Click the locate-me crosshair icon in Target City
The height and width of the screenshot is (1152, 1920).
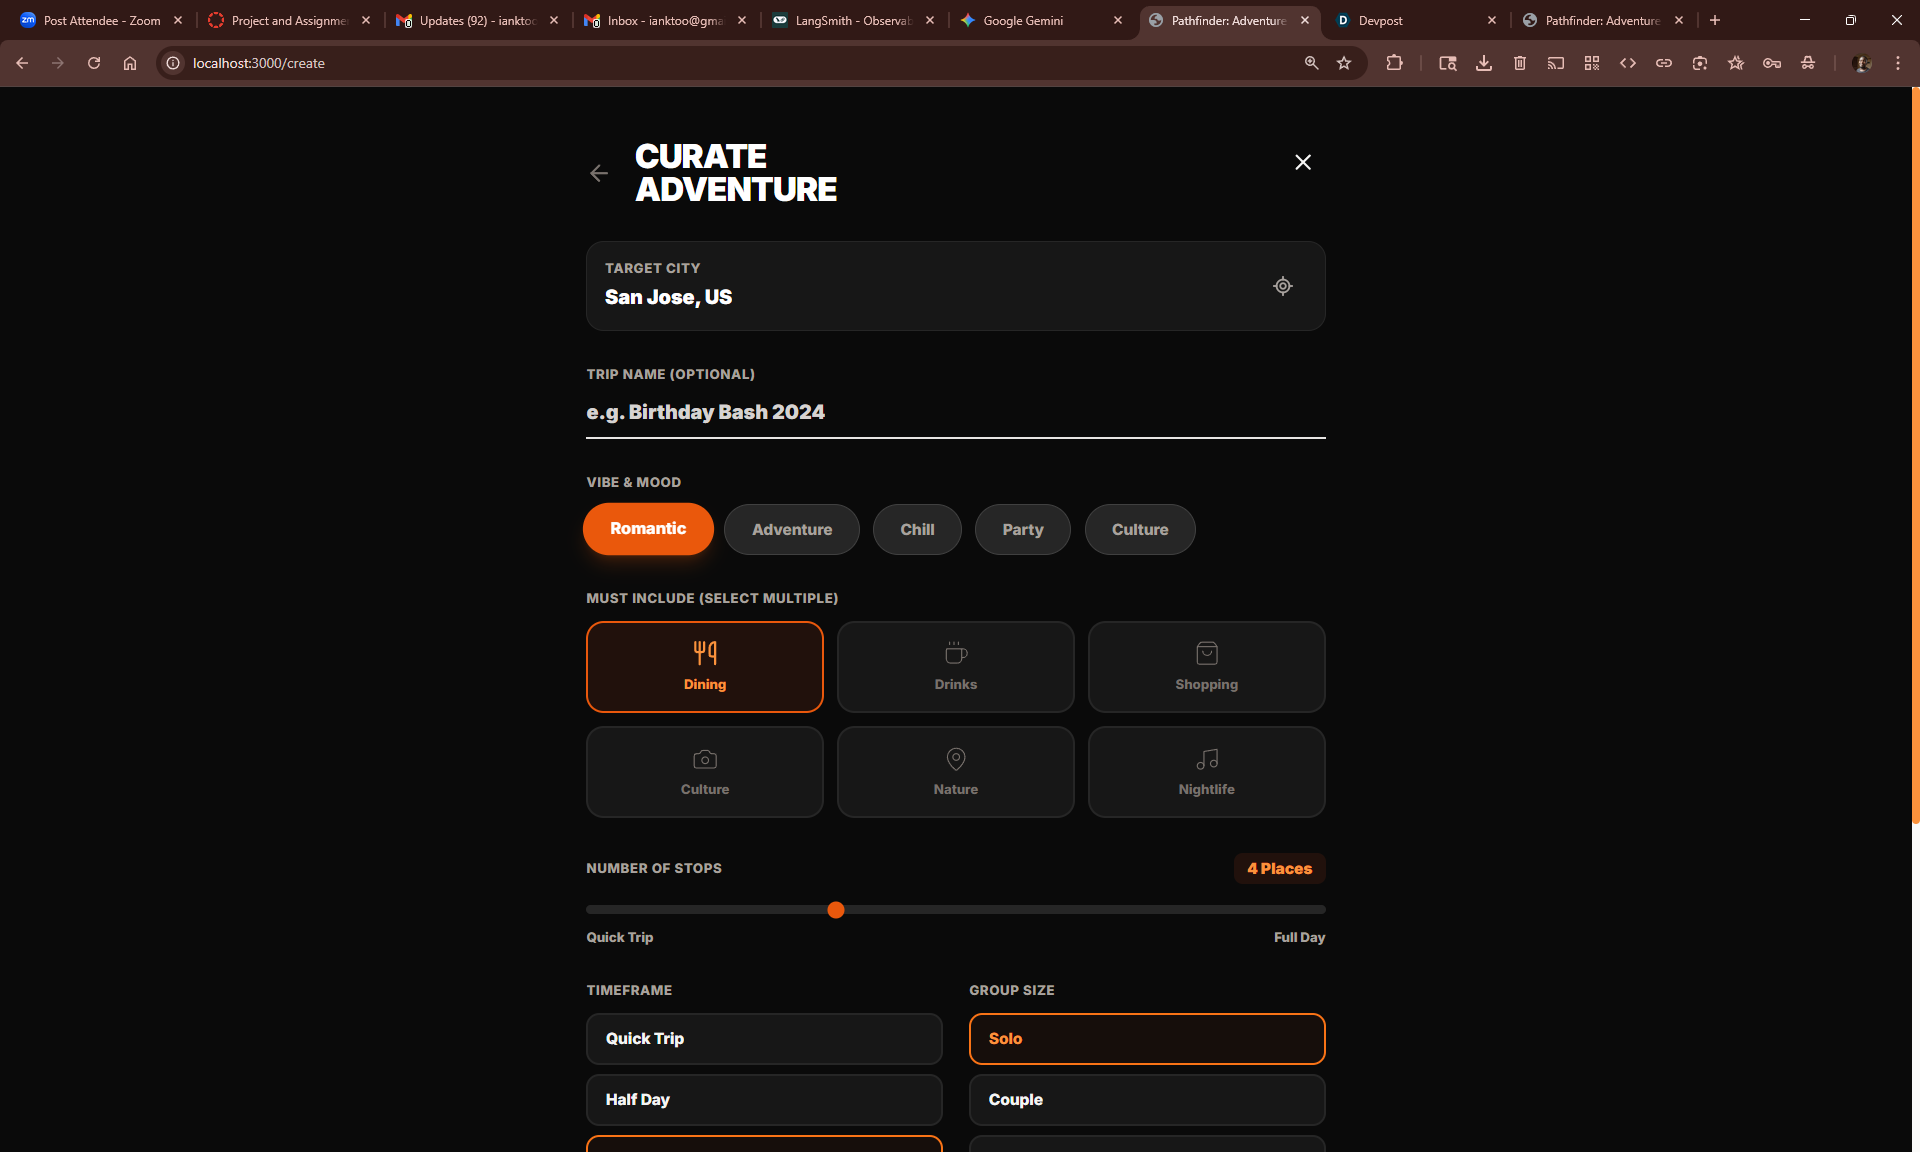pyautogui.click(x=1282, y=286)
